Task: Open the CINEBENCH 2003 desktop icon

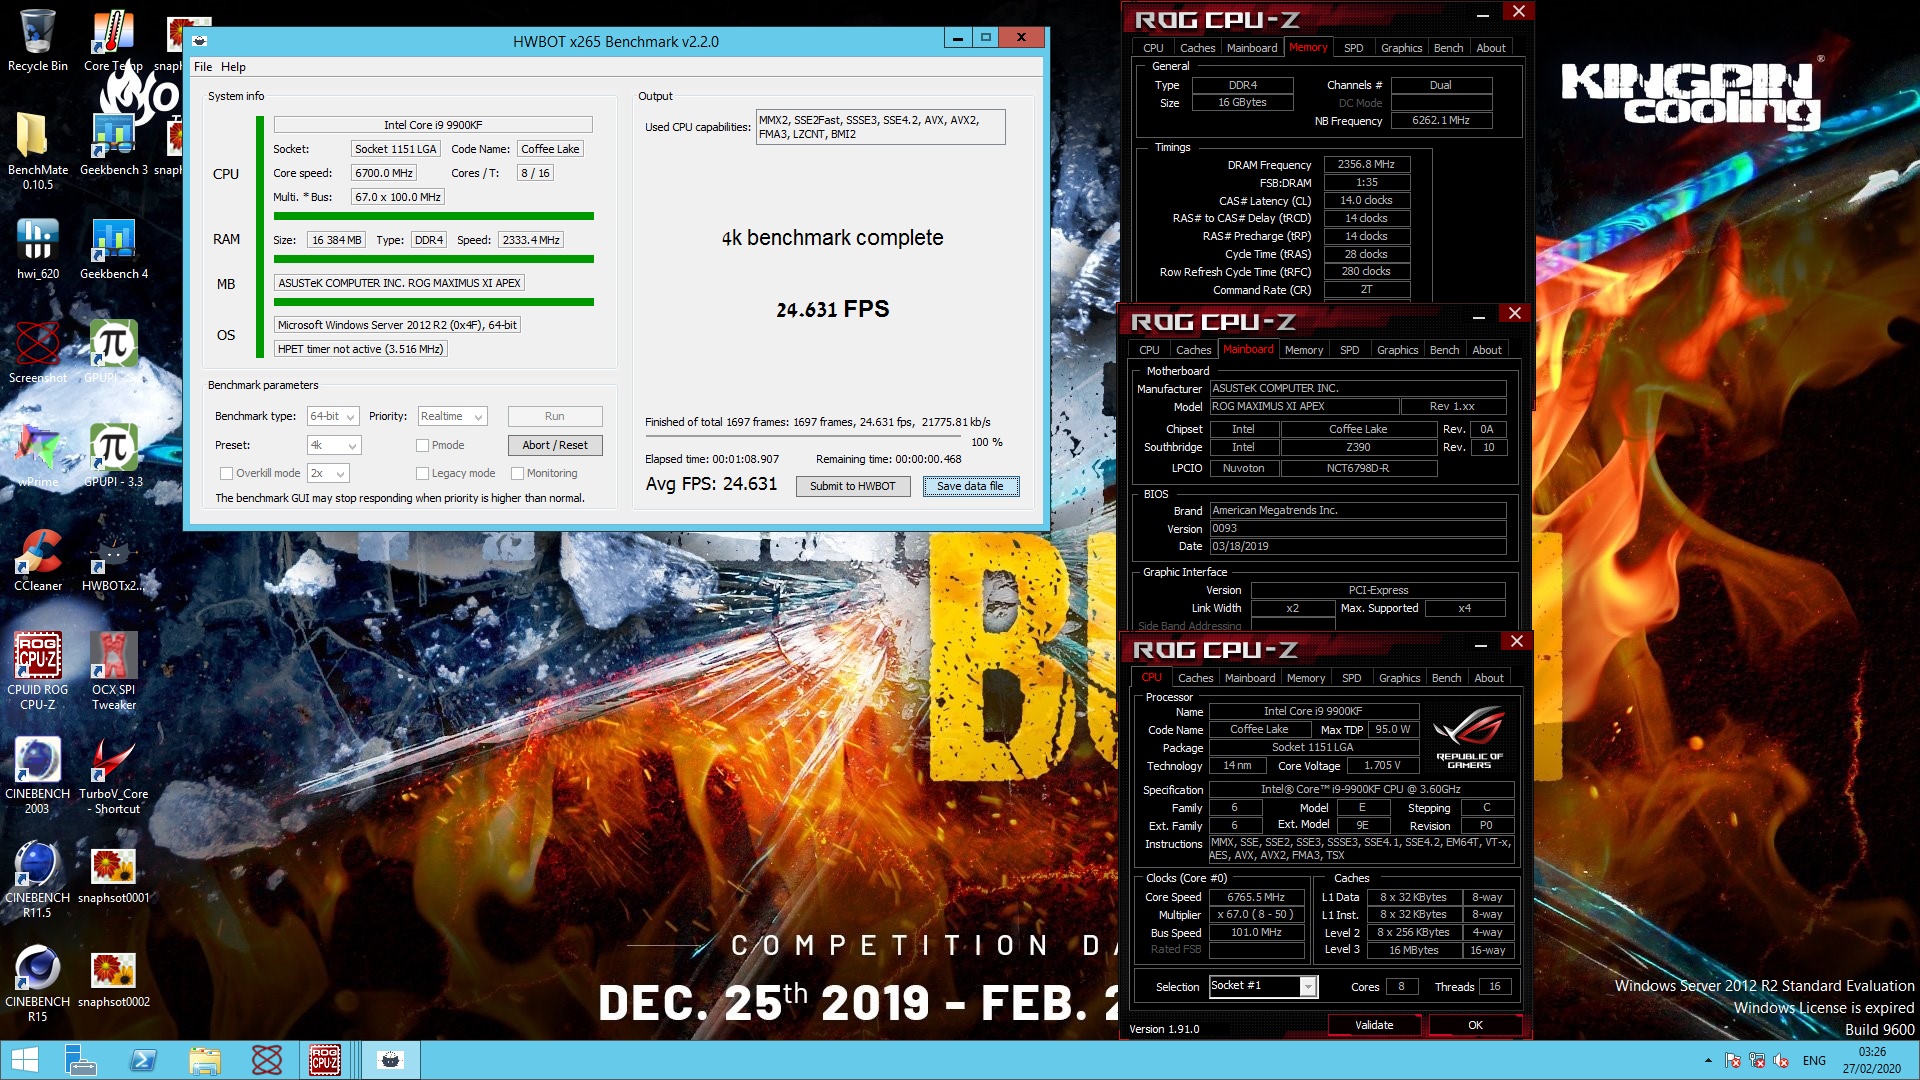Action: click(37, 775)
